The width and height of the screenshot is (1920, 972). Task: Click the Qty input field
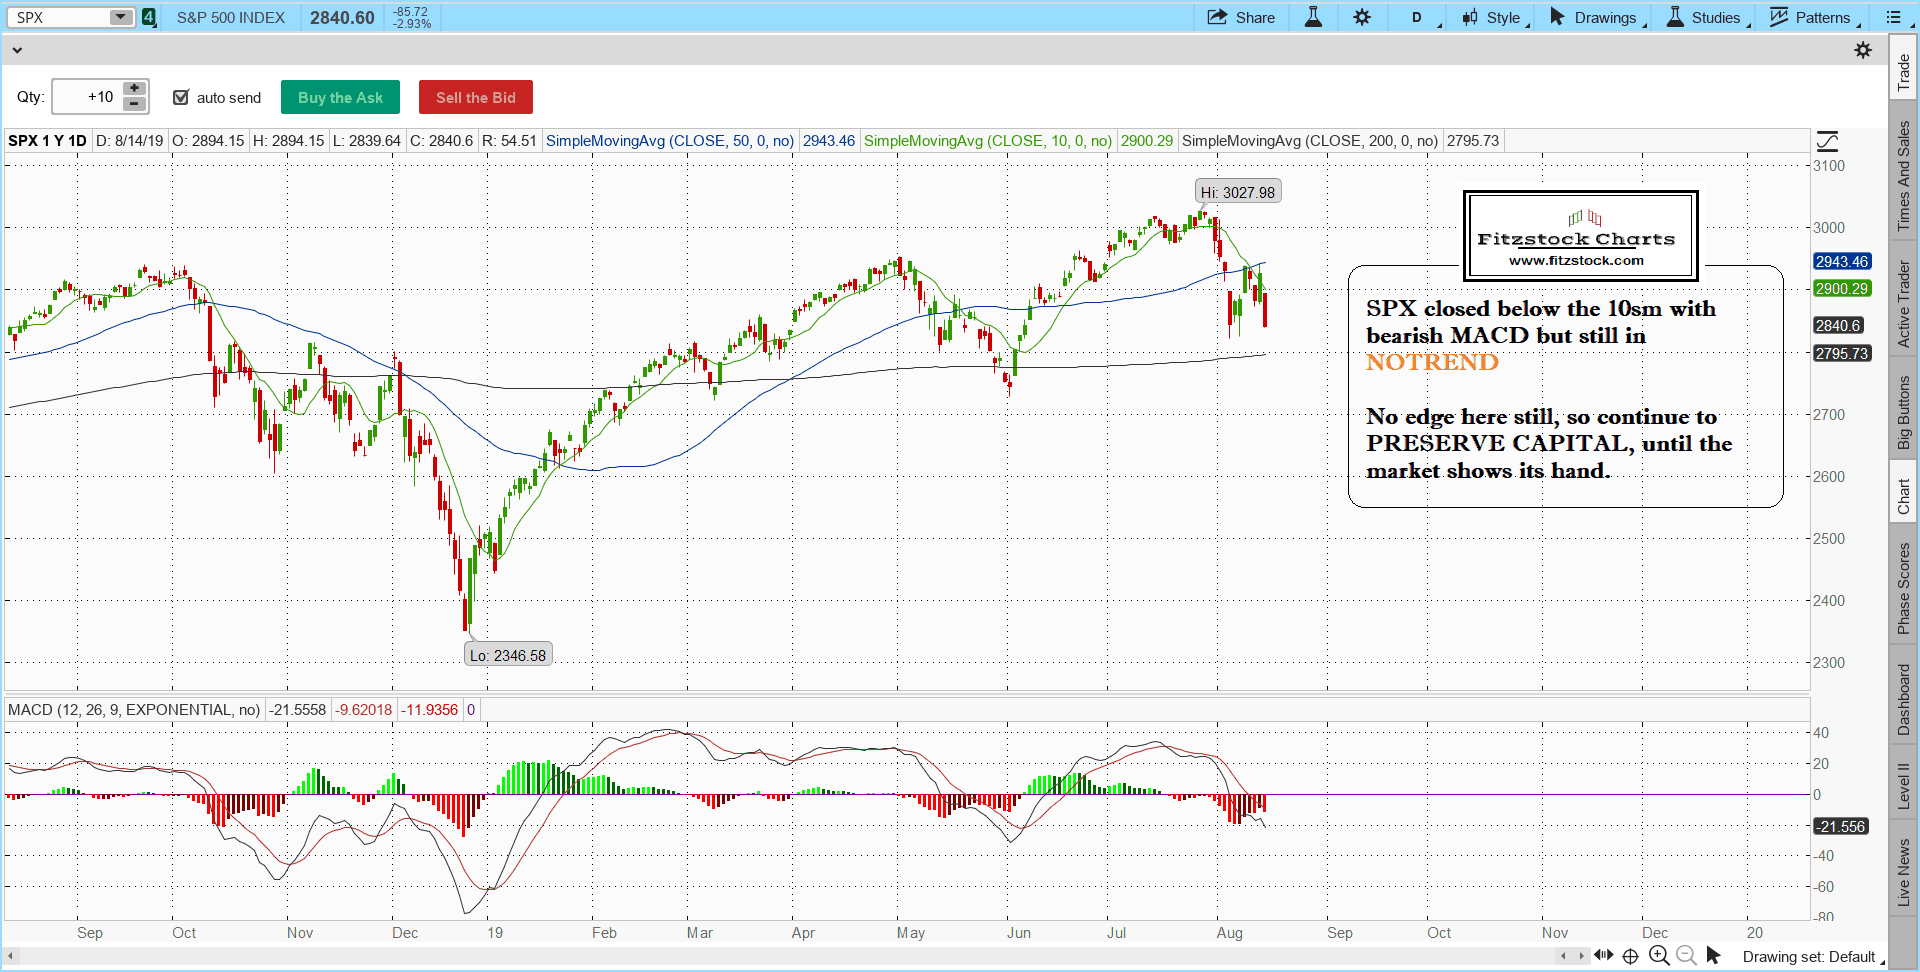(87, 97)
